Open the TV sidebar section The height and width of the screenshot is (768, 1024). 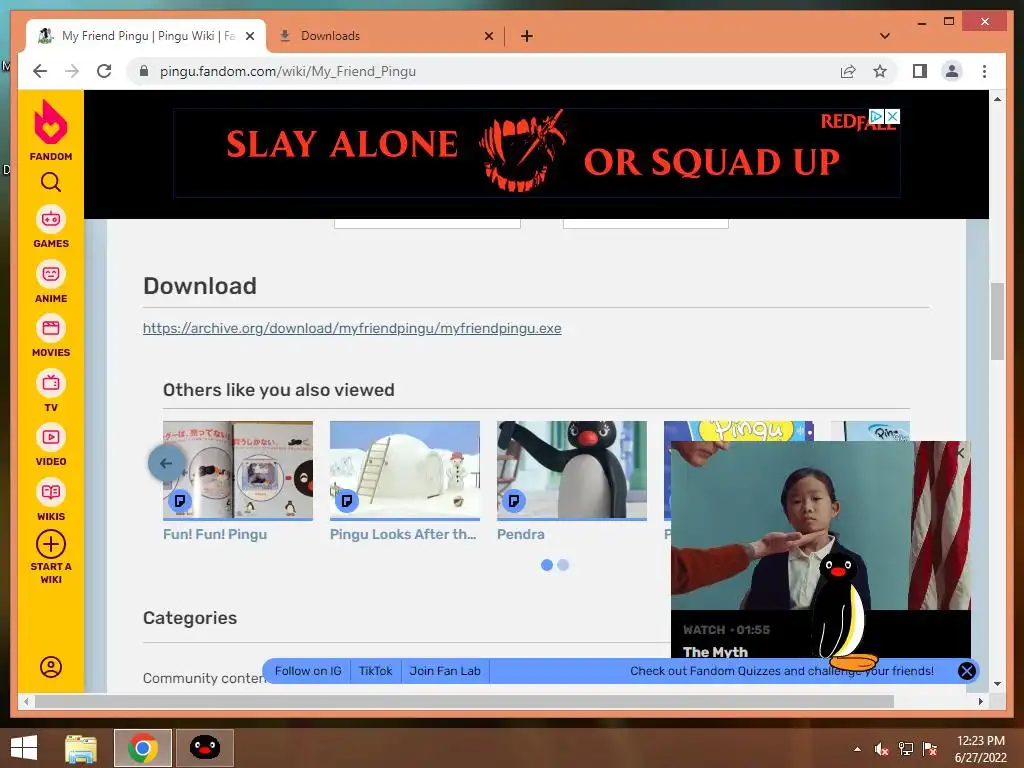click(x=50, y=391)
